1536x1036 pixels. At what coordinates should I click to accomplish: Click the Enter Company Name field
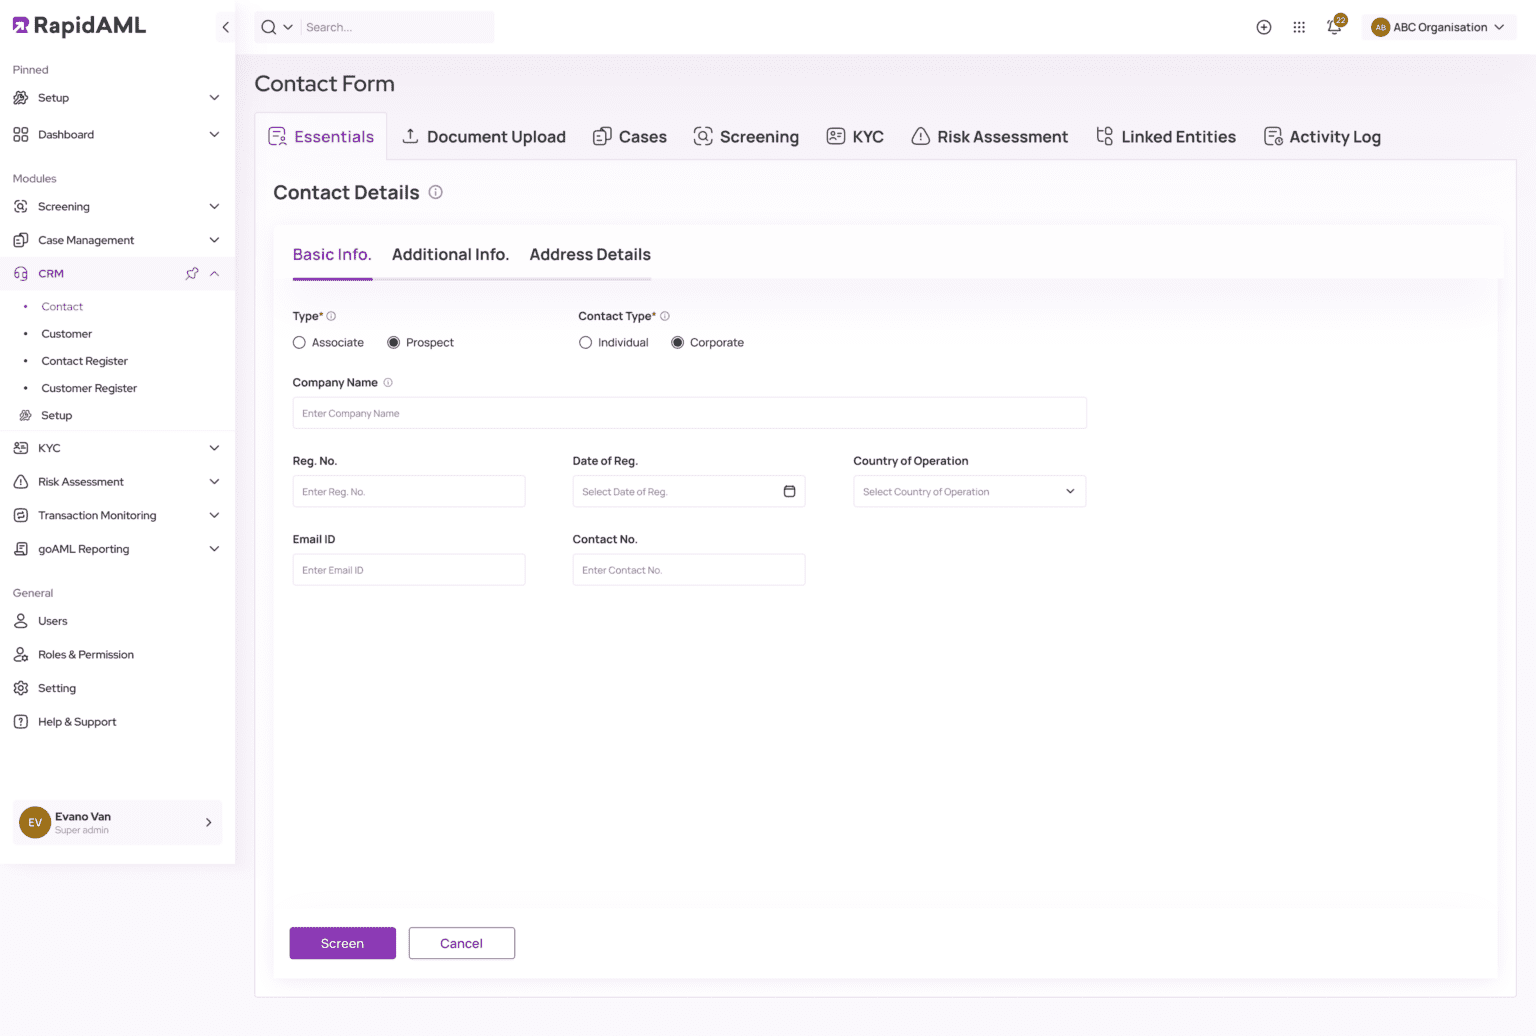click(689, 413)
